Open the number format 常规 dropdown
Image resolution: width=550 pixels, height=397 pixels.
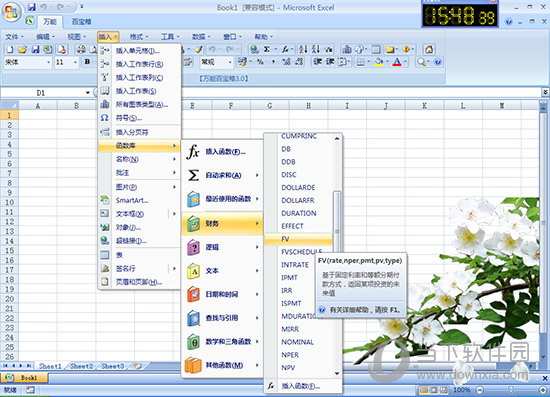(x=230, y=62)
